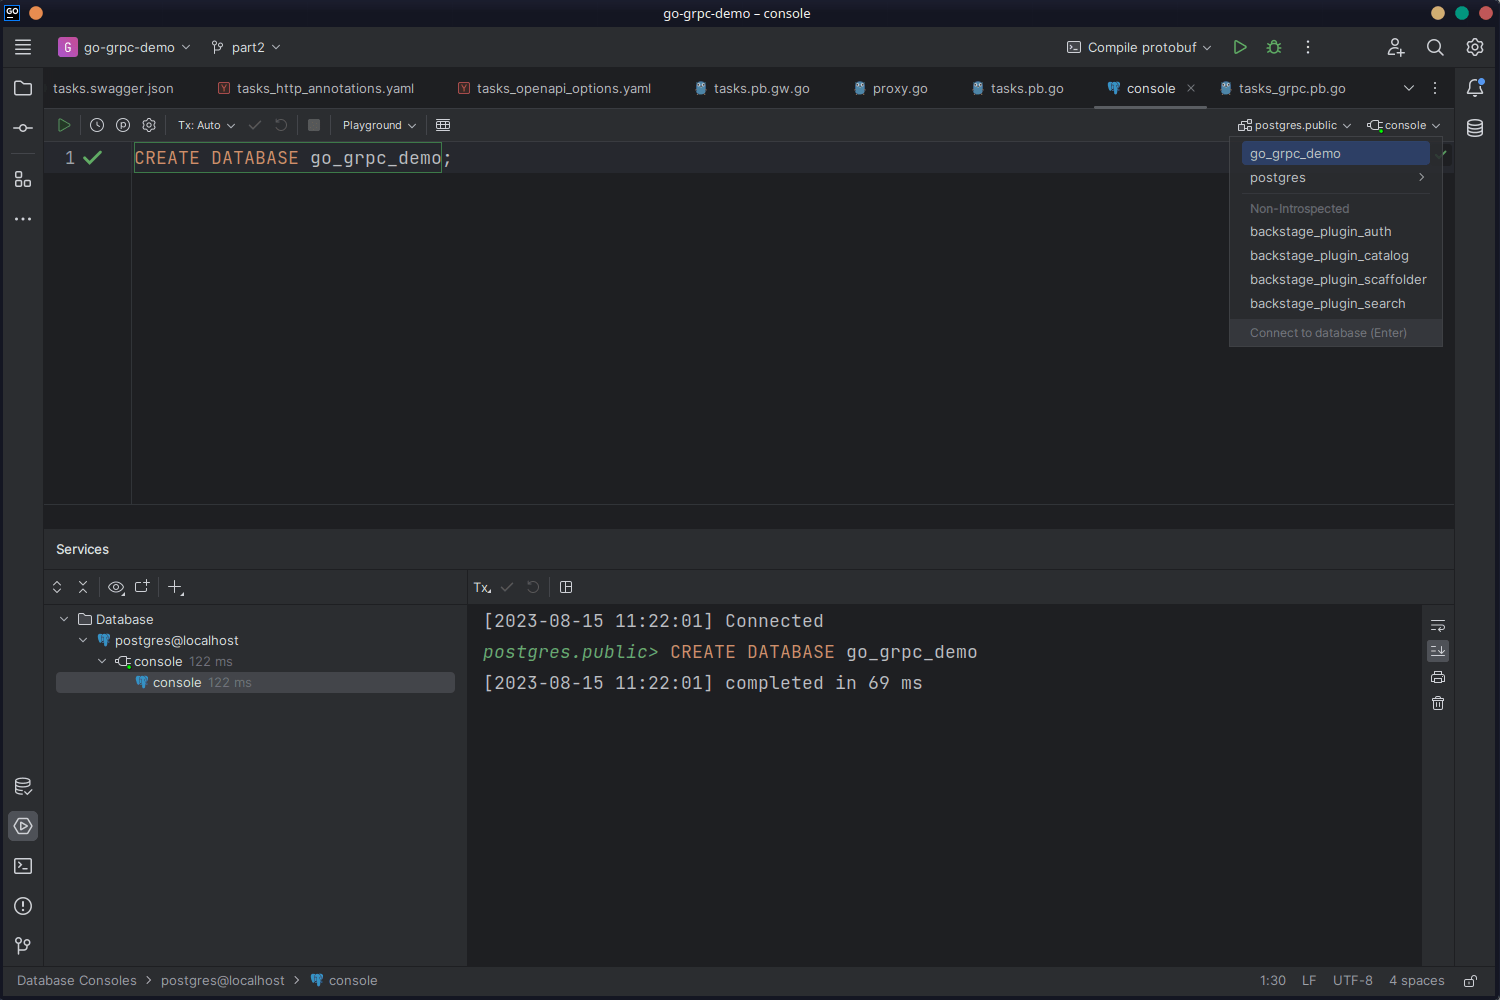Switch to the proxy.go tab
This screenshot has height=1000, width=1500.
click(x=899, y=88)
